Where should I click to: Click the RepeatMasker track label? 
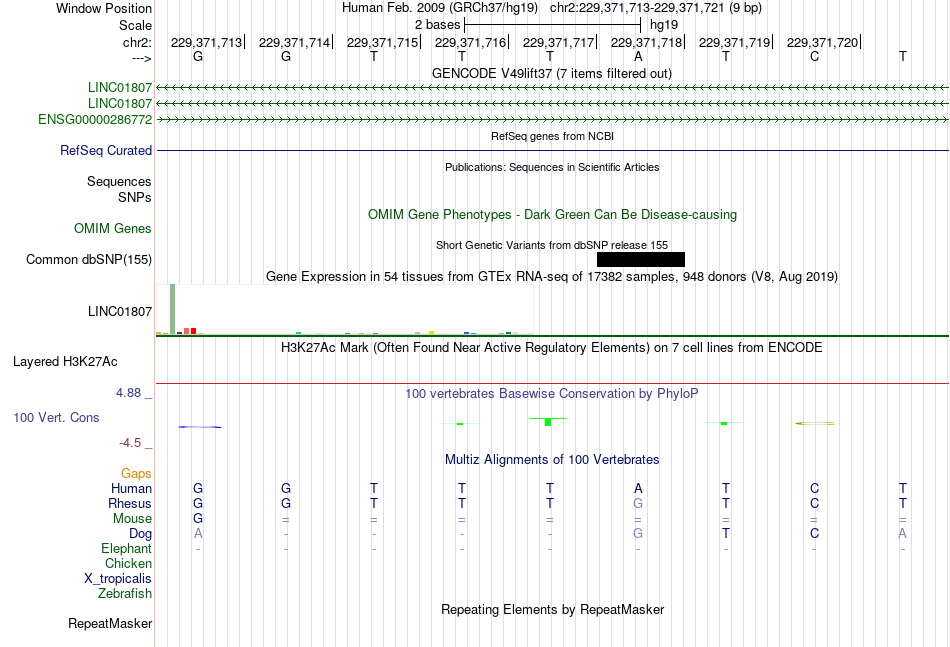coord(110,623)
